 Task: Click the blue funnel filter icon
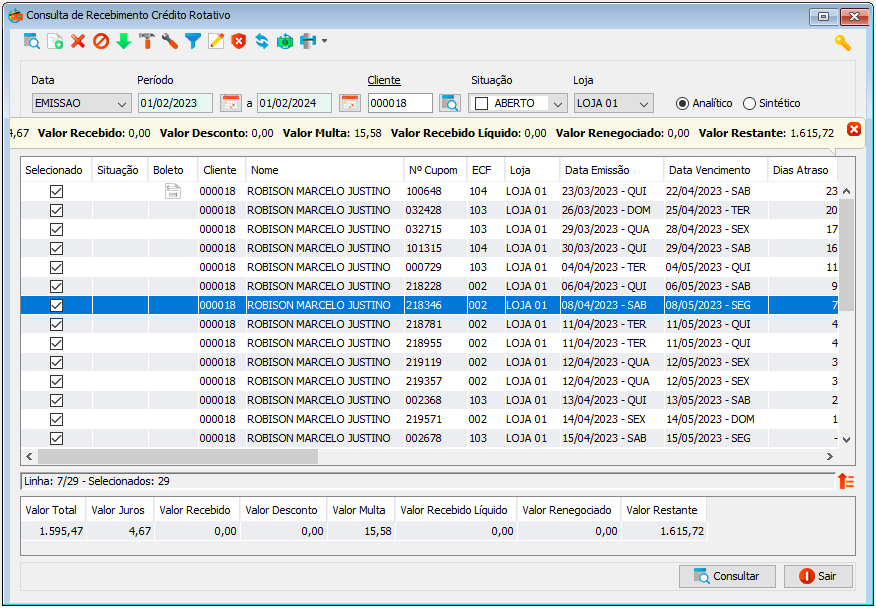tap(193, 41)
